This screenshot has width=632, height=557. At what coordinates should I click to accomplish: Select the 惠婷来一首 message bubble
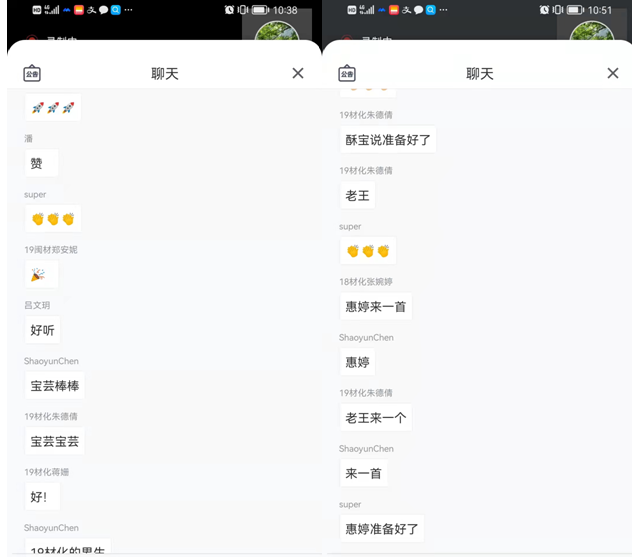[376, 307]
